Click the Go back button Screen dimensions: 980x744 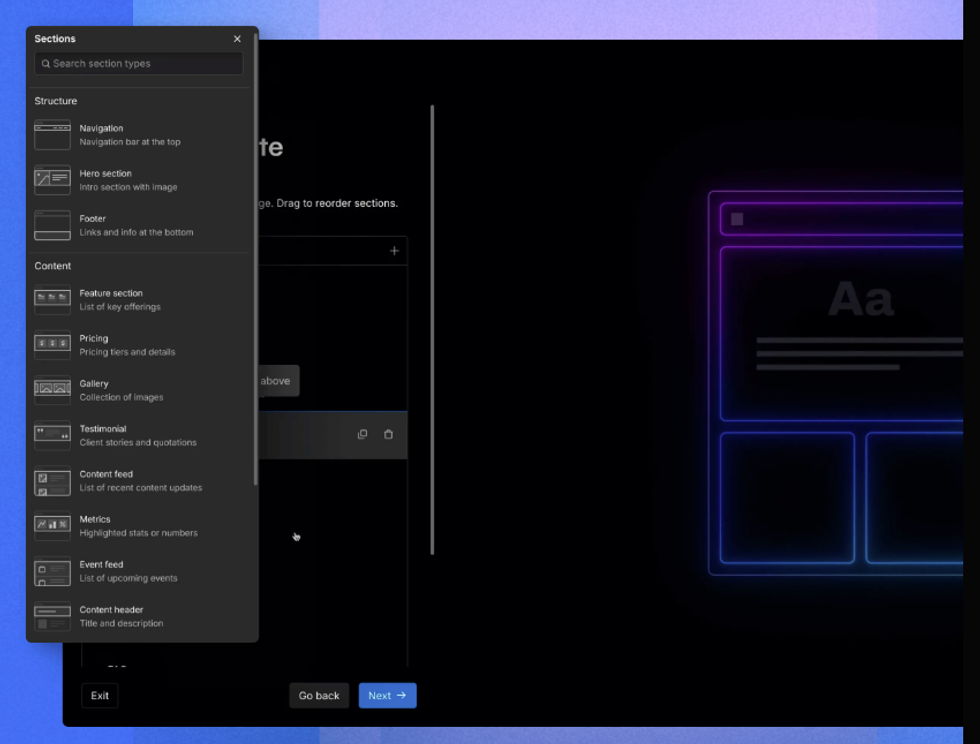coord(319,696)
